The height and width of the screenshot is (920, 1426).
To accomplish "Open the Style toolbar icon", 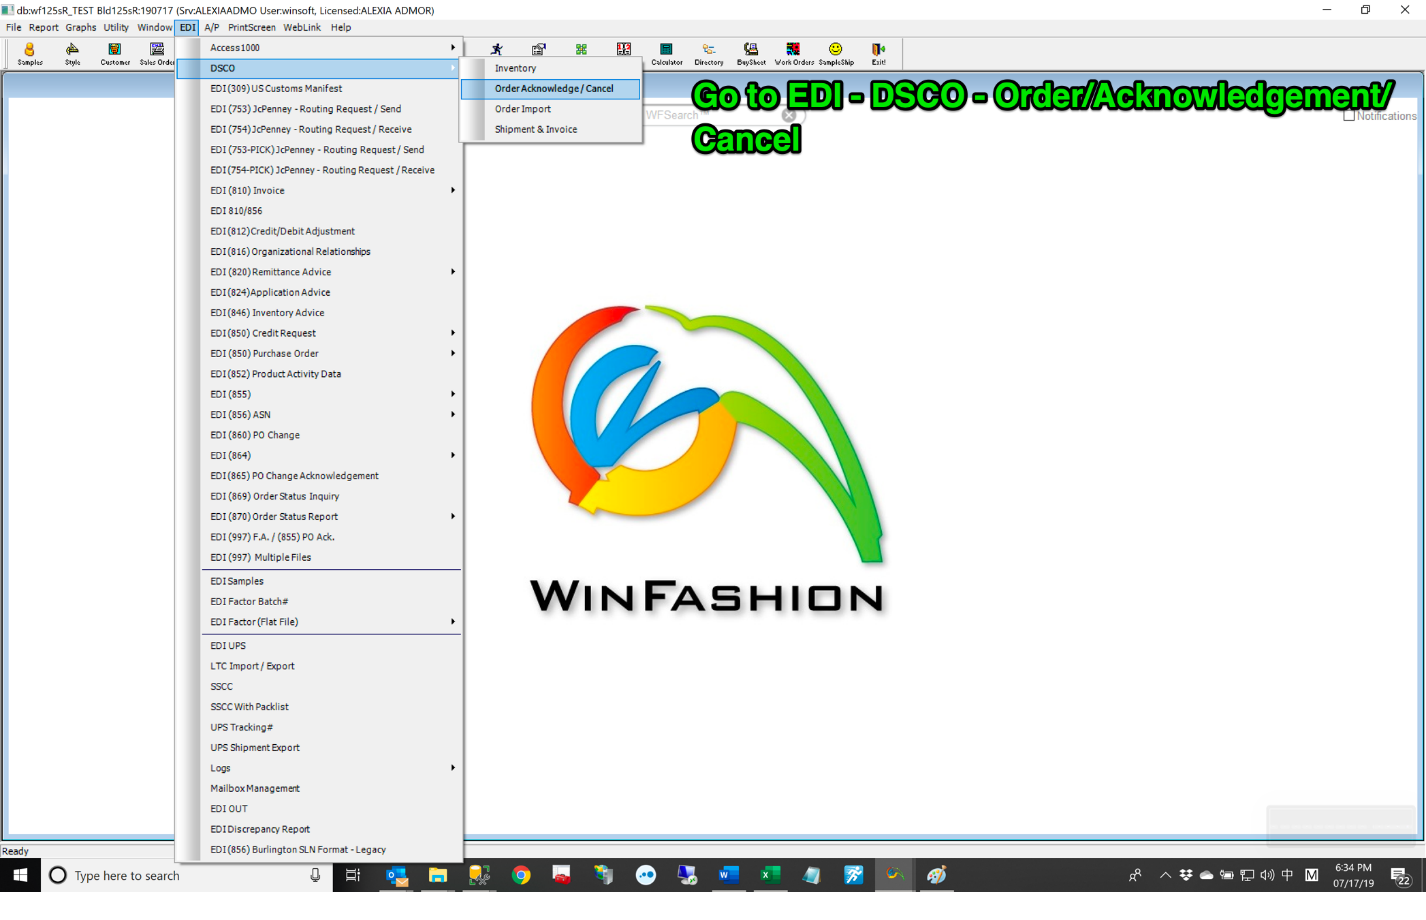I will (x=73, y=54).
